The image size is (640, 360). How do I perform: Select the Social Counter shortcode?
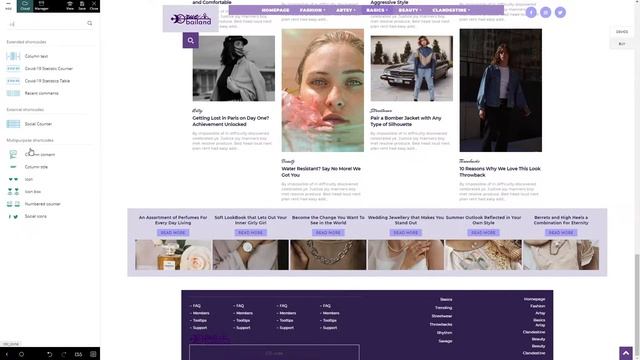coord(29,124)
